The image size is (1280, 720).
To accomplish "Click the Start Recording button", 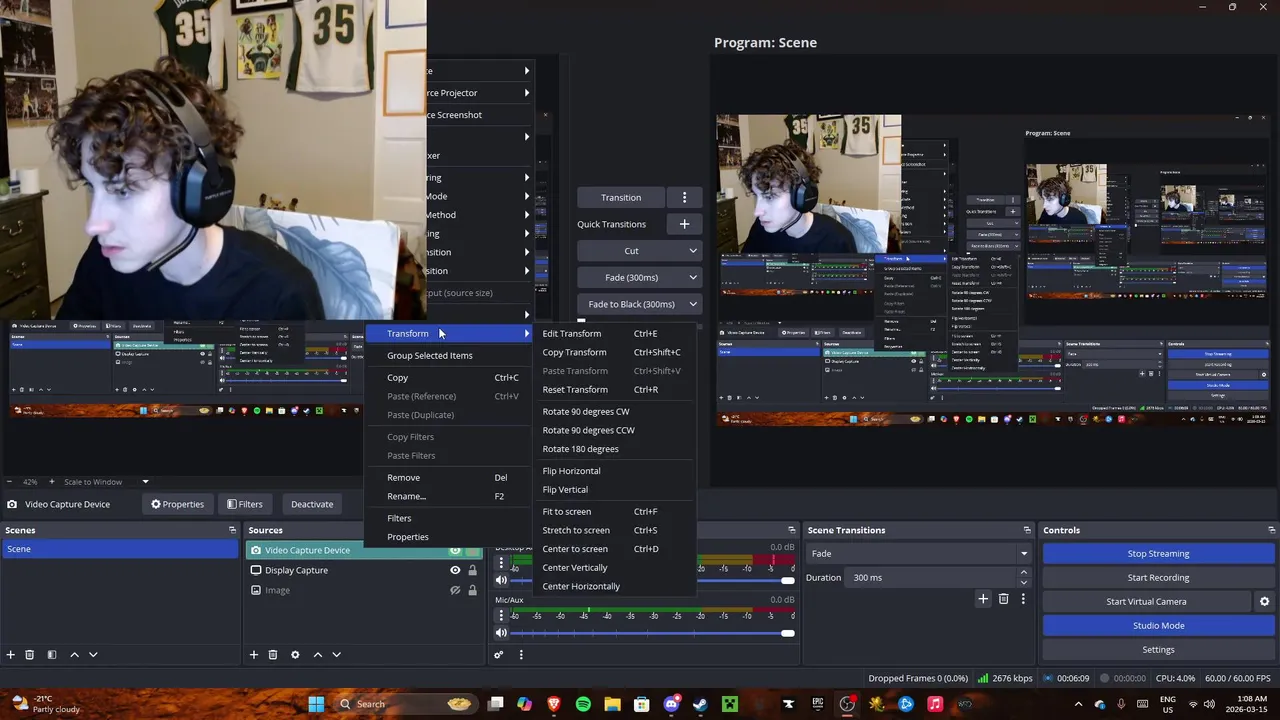I will click(1158, 578).
